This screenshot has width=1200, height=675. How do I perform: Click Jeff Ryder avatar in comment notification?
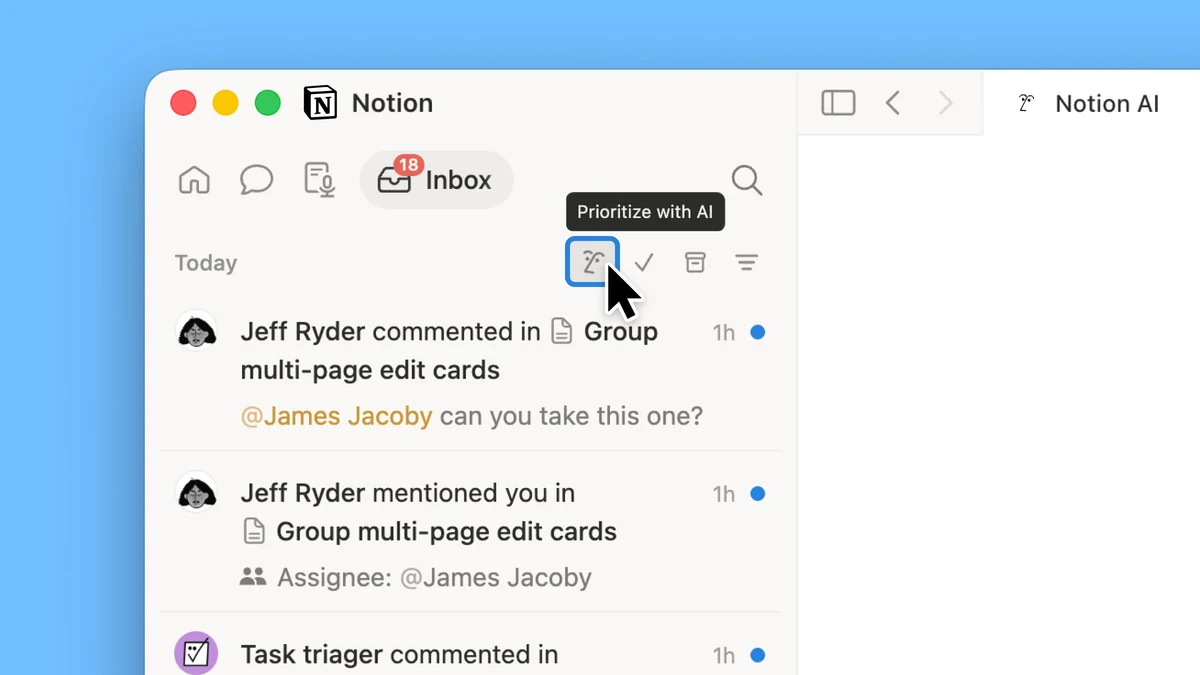[197, 331]
